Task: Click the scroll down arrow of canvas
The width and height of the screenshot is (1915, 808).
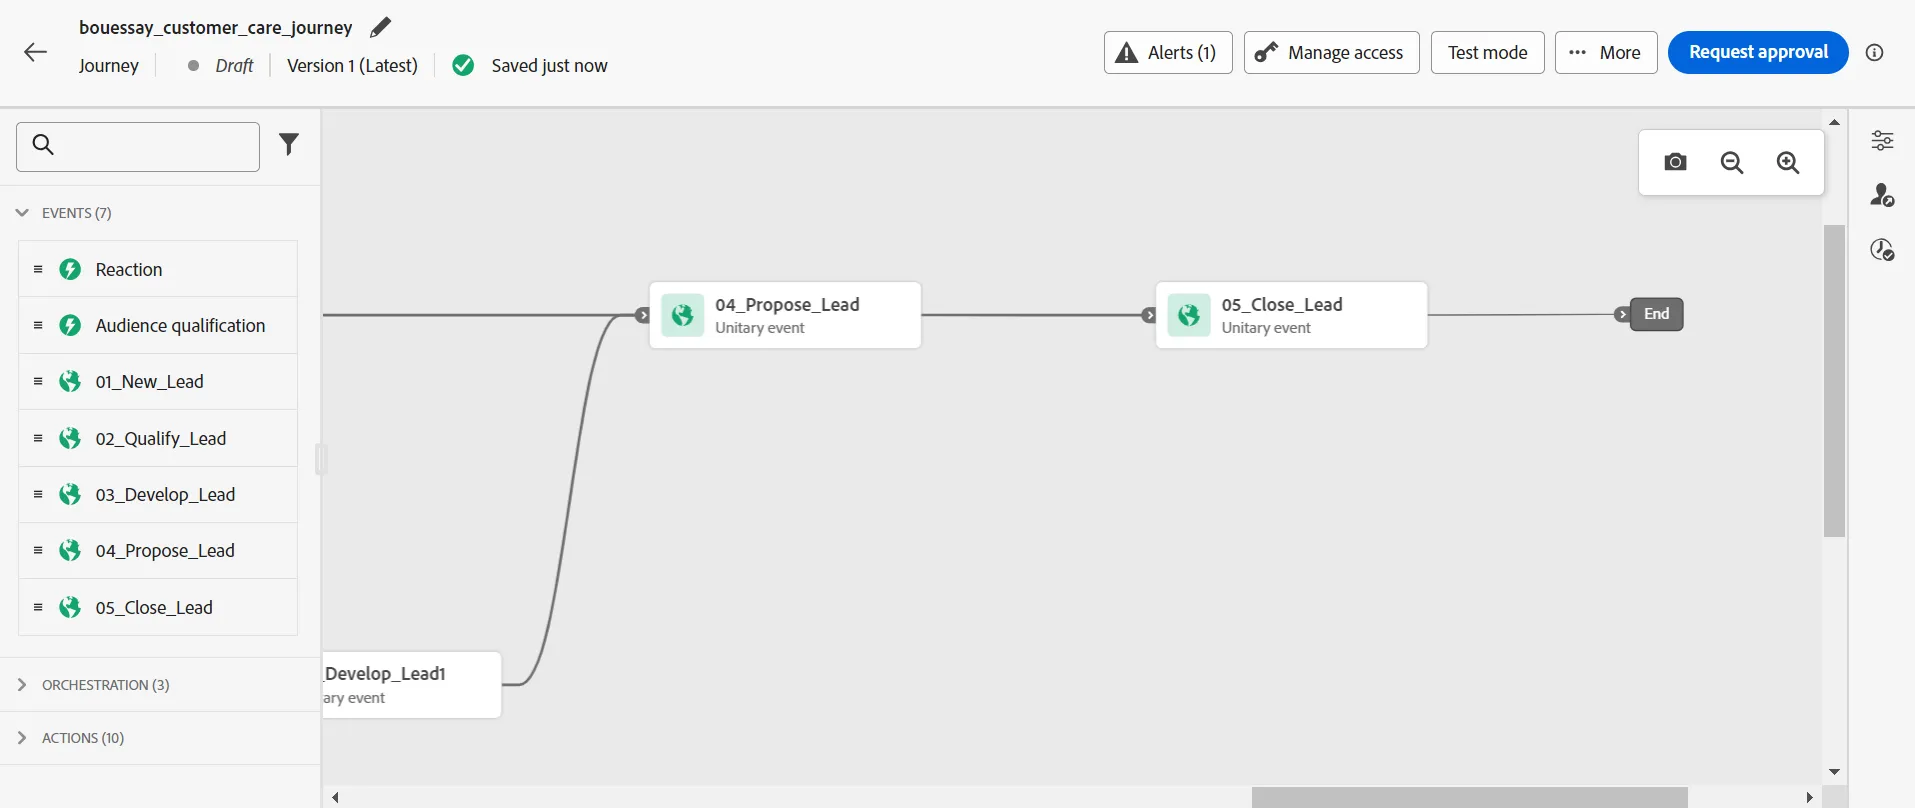Action: 1834,772
